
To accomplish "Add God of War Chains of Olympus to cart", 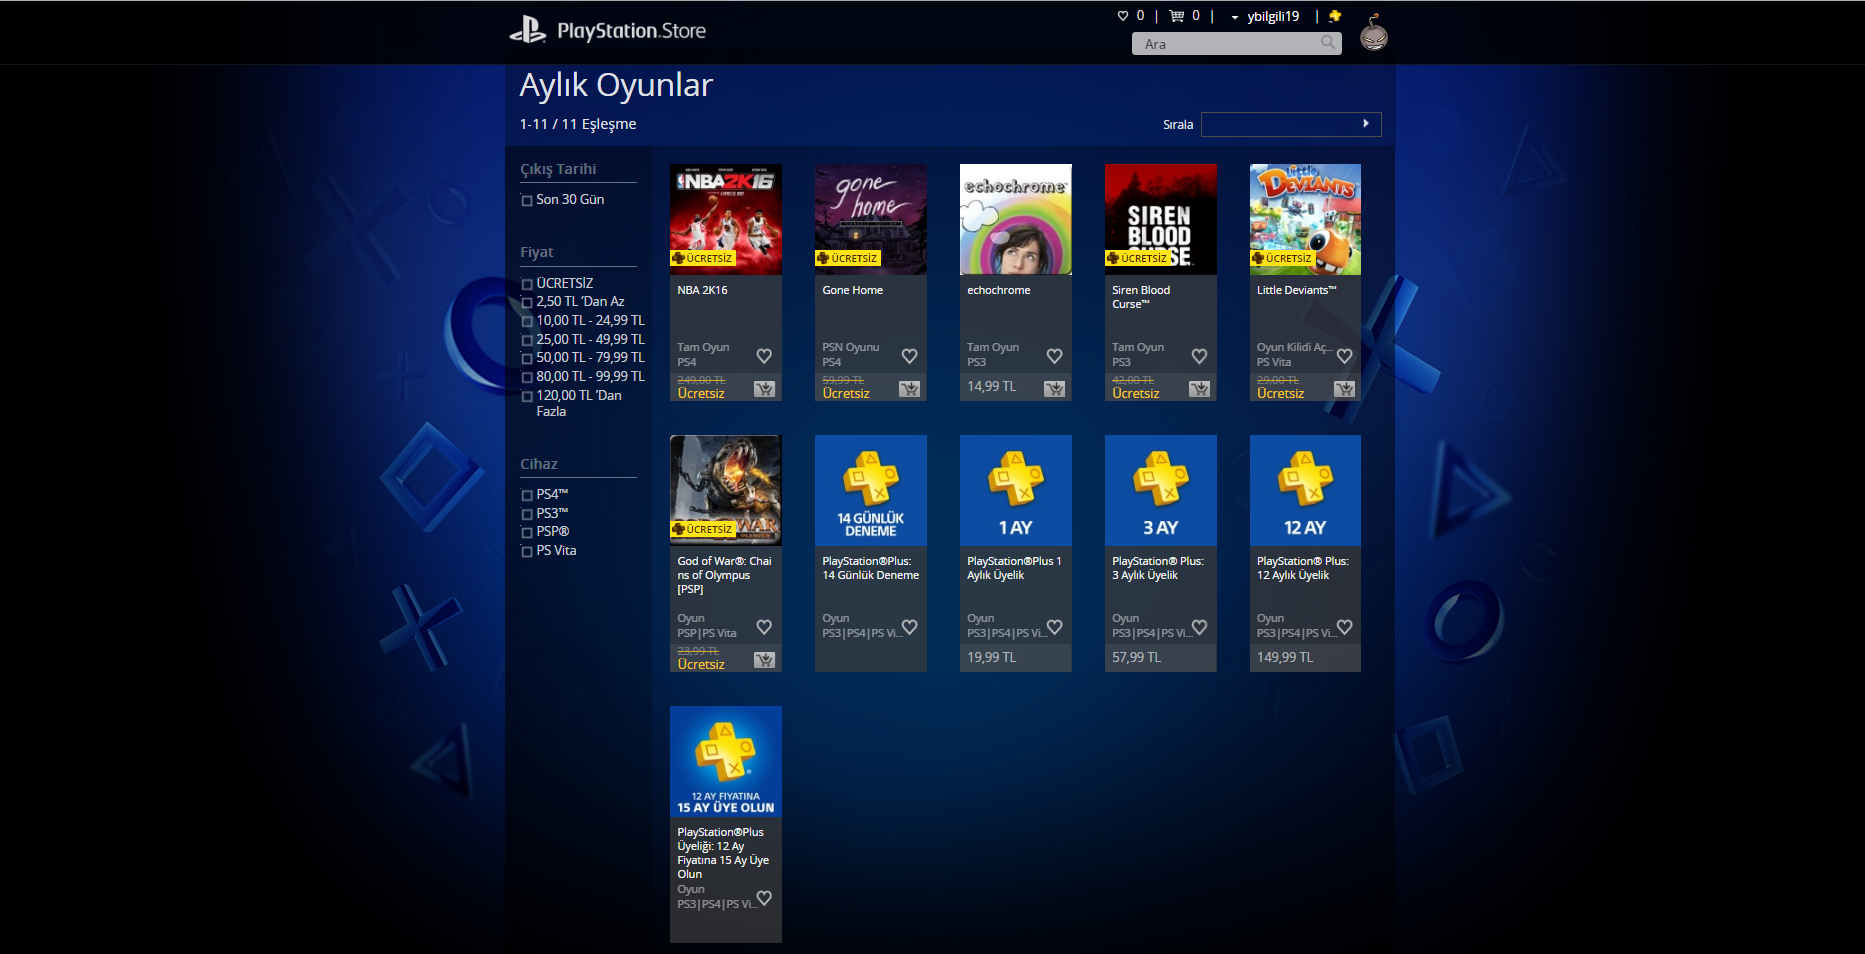I will coord(764,660).
